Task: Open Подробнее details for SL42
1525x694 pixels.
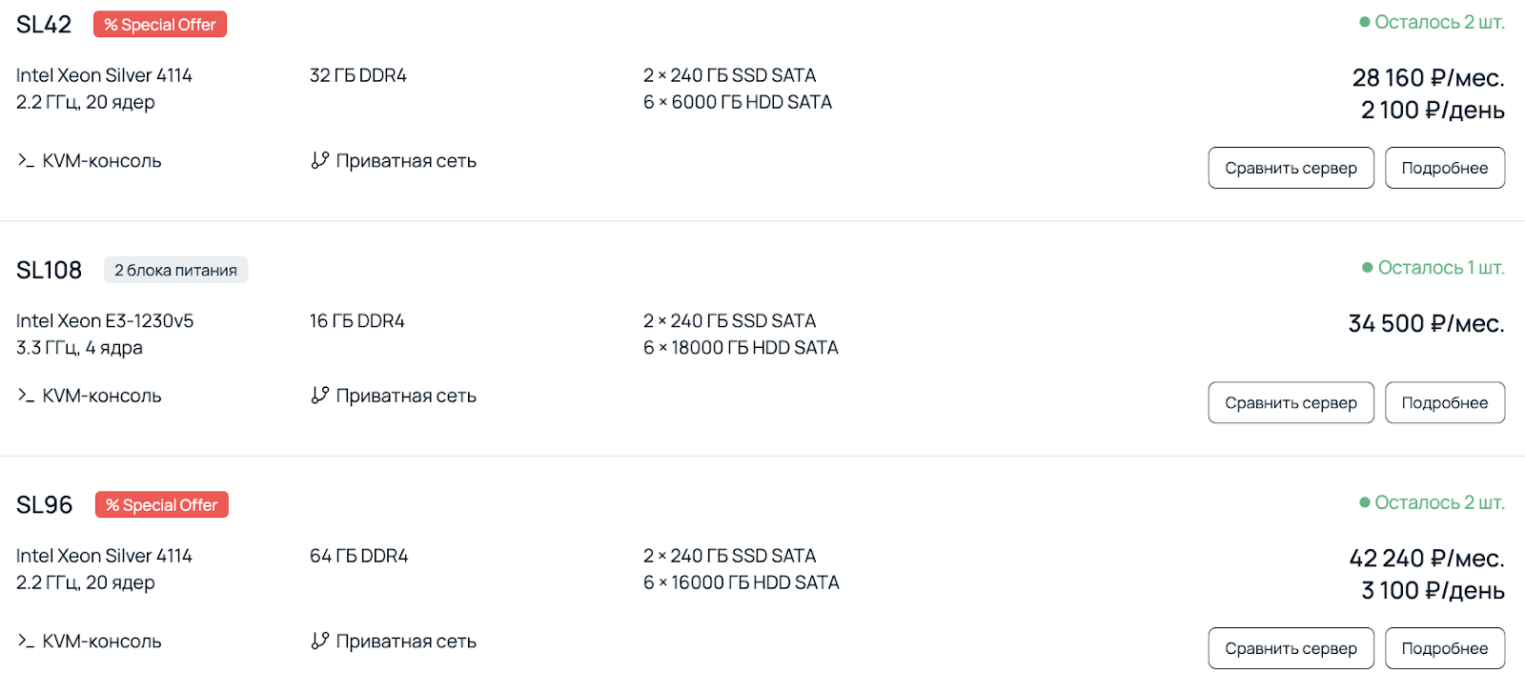Action: point(1444,168)
